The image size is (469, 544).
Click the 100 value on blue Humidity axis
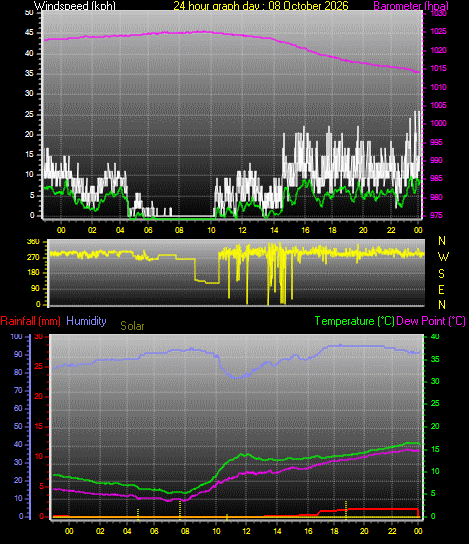coord(16,337)
